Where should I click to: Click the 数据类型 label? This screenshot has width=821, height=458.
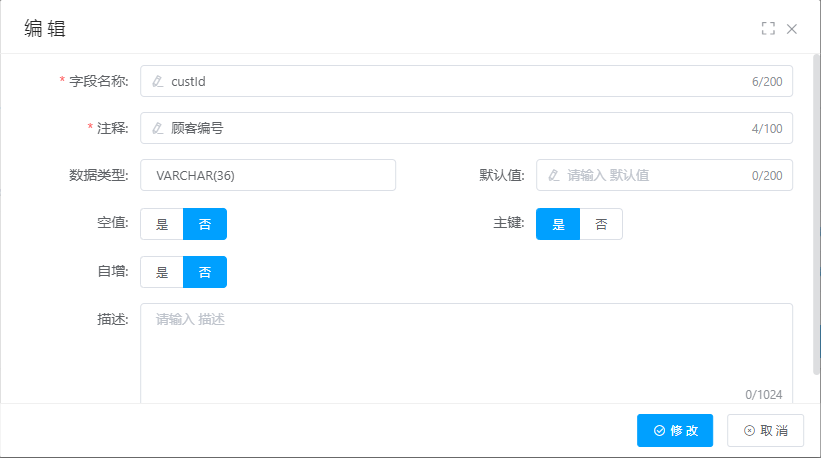99,175
